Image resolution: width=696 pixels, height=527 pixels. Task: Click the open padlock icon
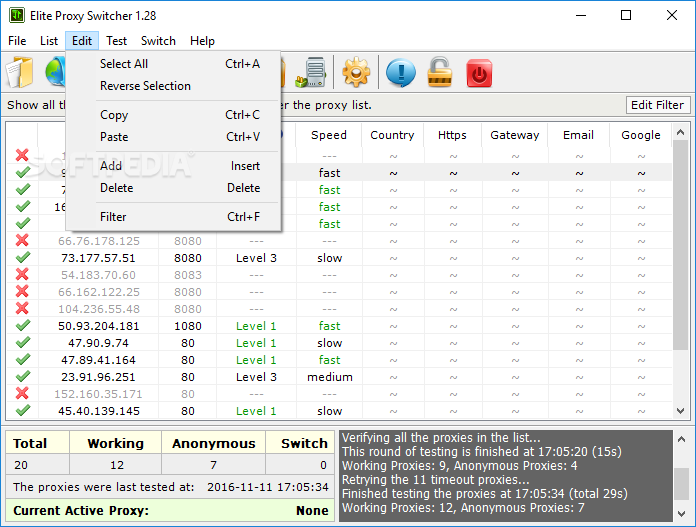(x=439, y=72)
